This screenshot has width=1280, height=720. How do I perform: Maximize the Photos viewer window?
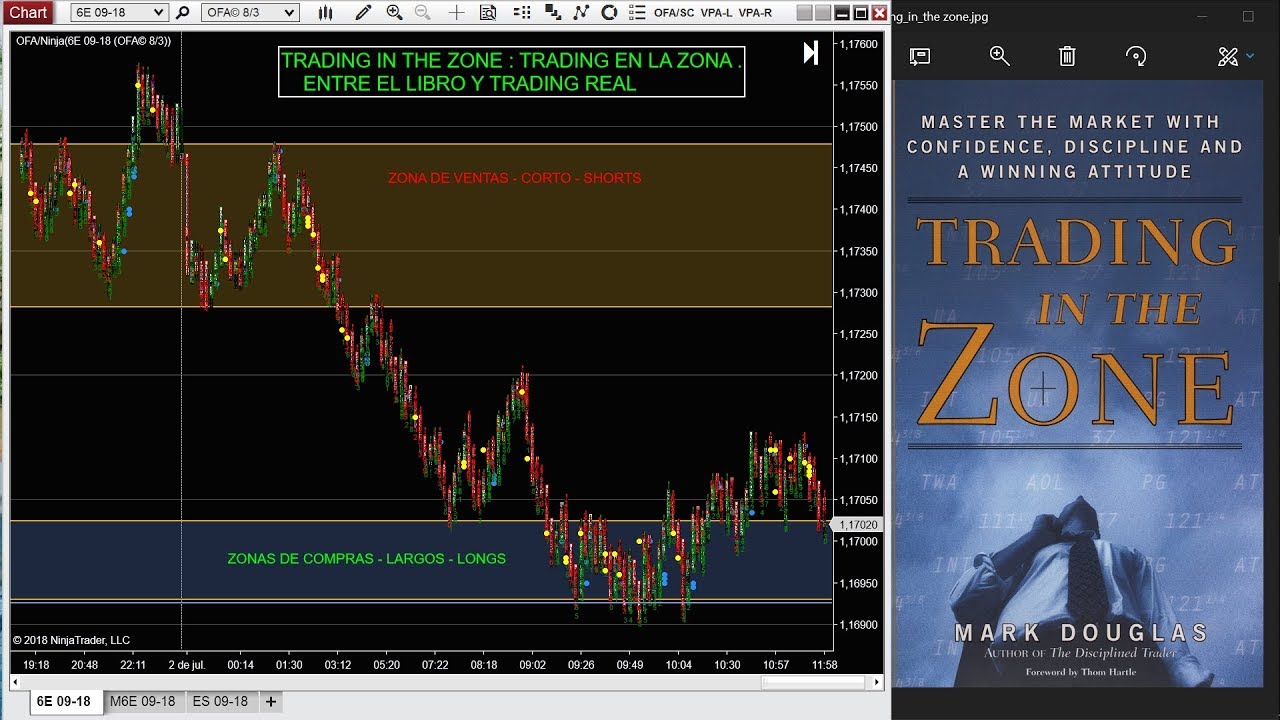(1248, 16)
